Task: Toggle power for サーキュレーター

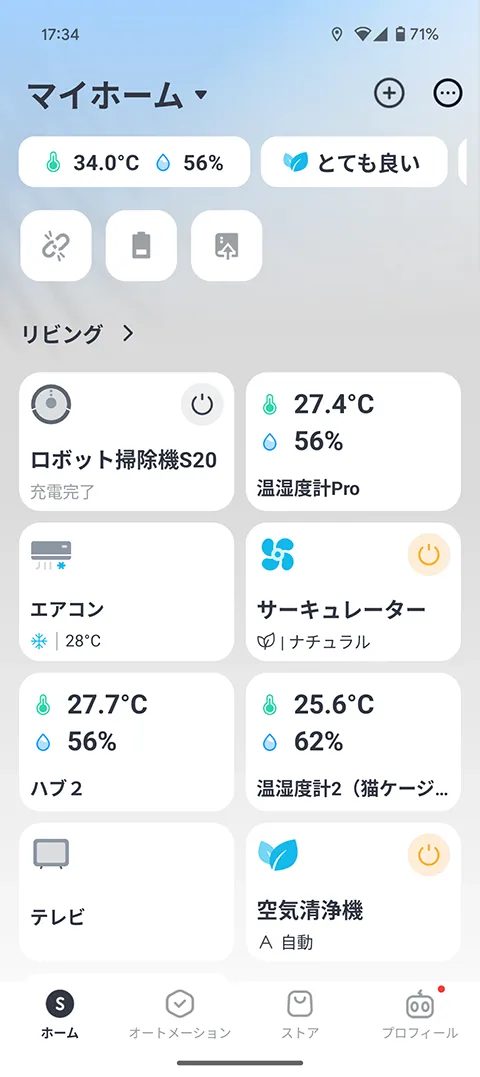Action: pos(428,554)
